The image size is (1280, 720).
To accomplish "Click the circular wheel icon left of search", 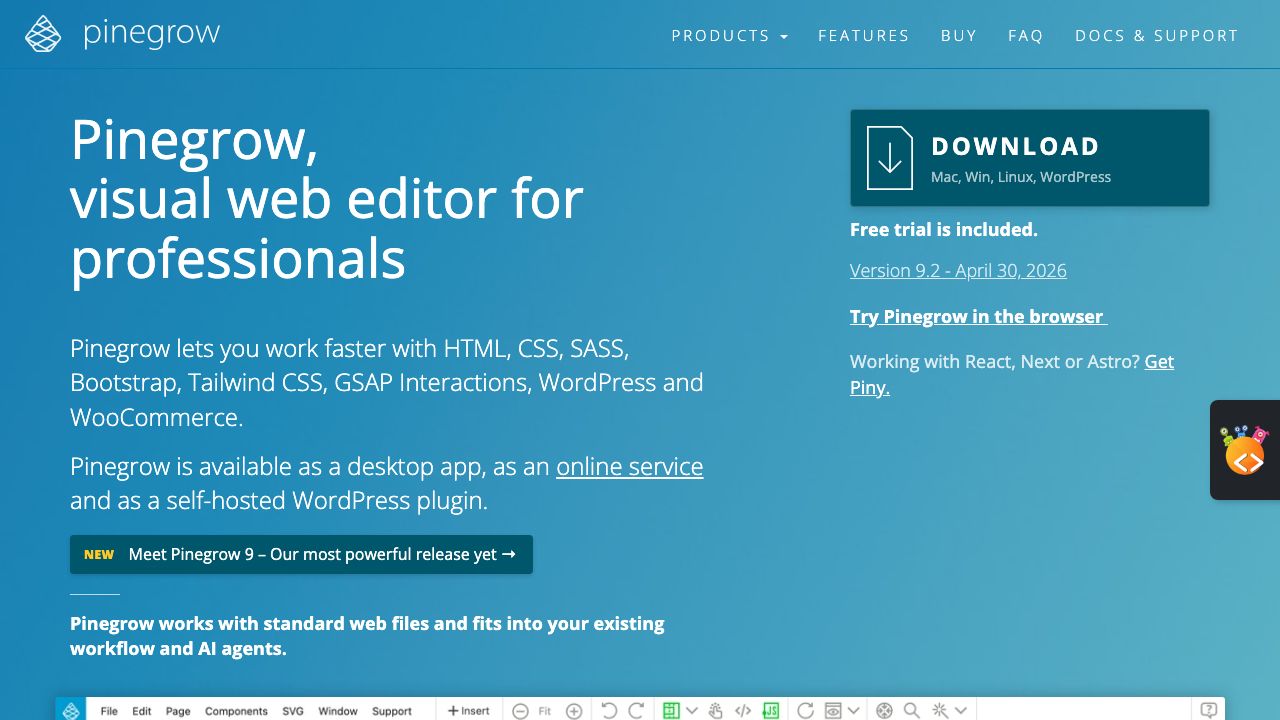I will pos(884,711).
